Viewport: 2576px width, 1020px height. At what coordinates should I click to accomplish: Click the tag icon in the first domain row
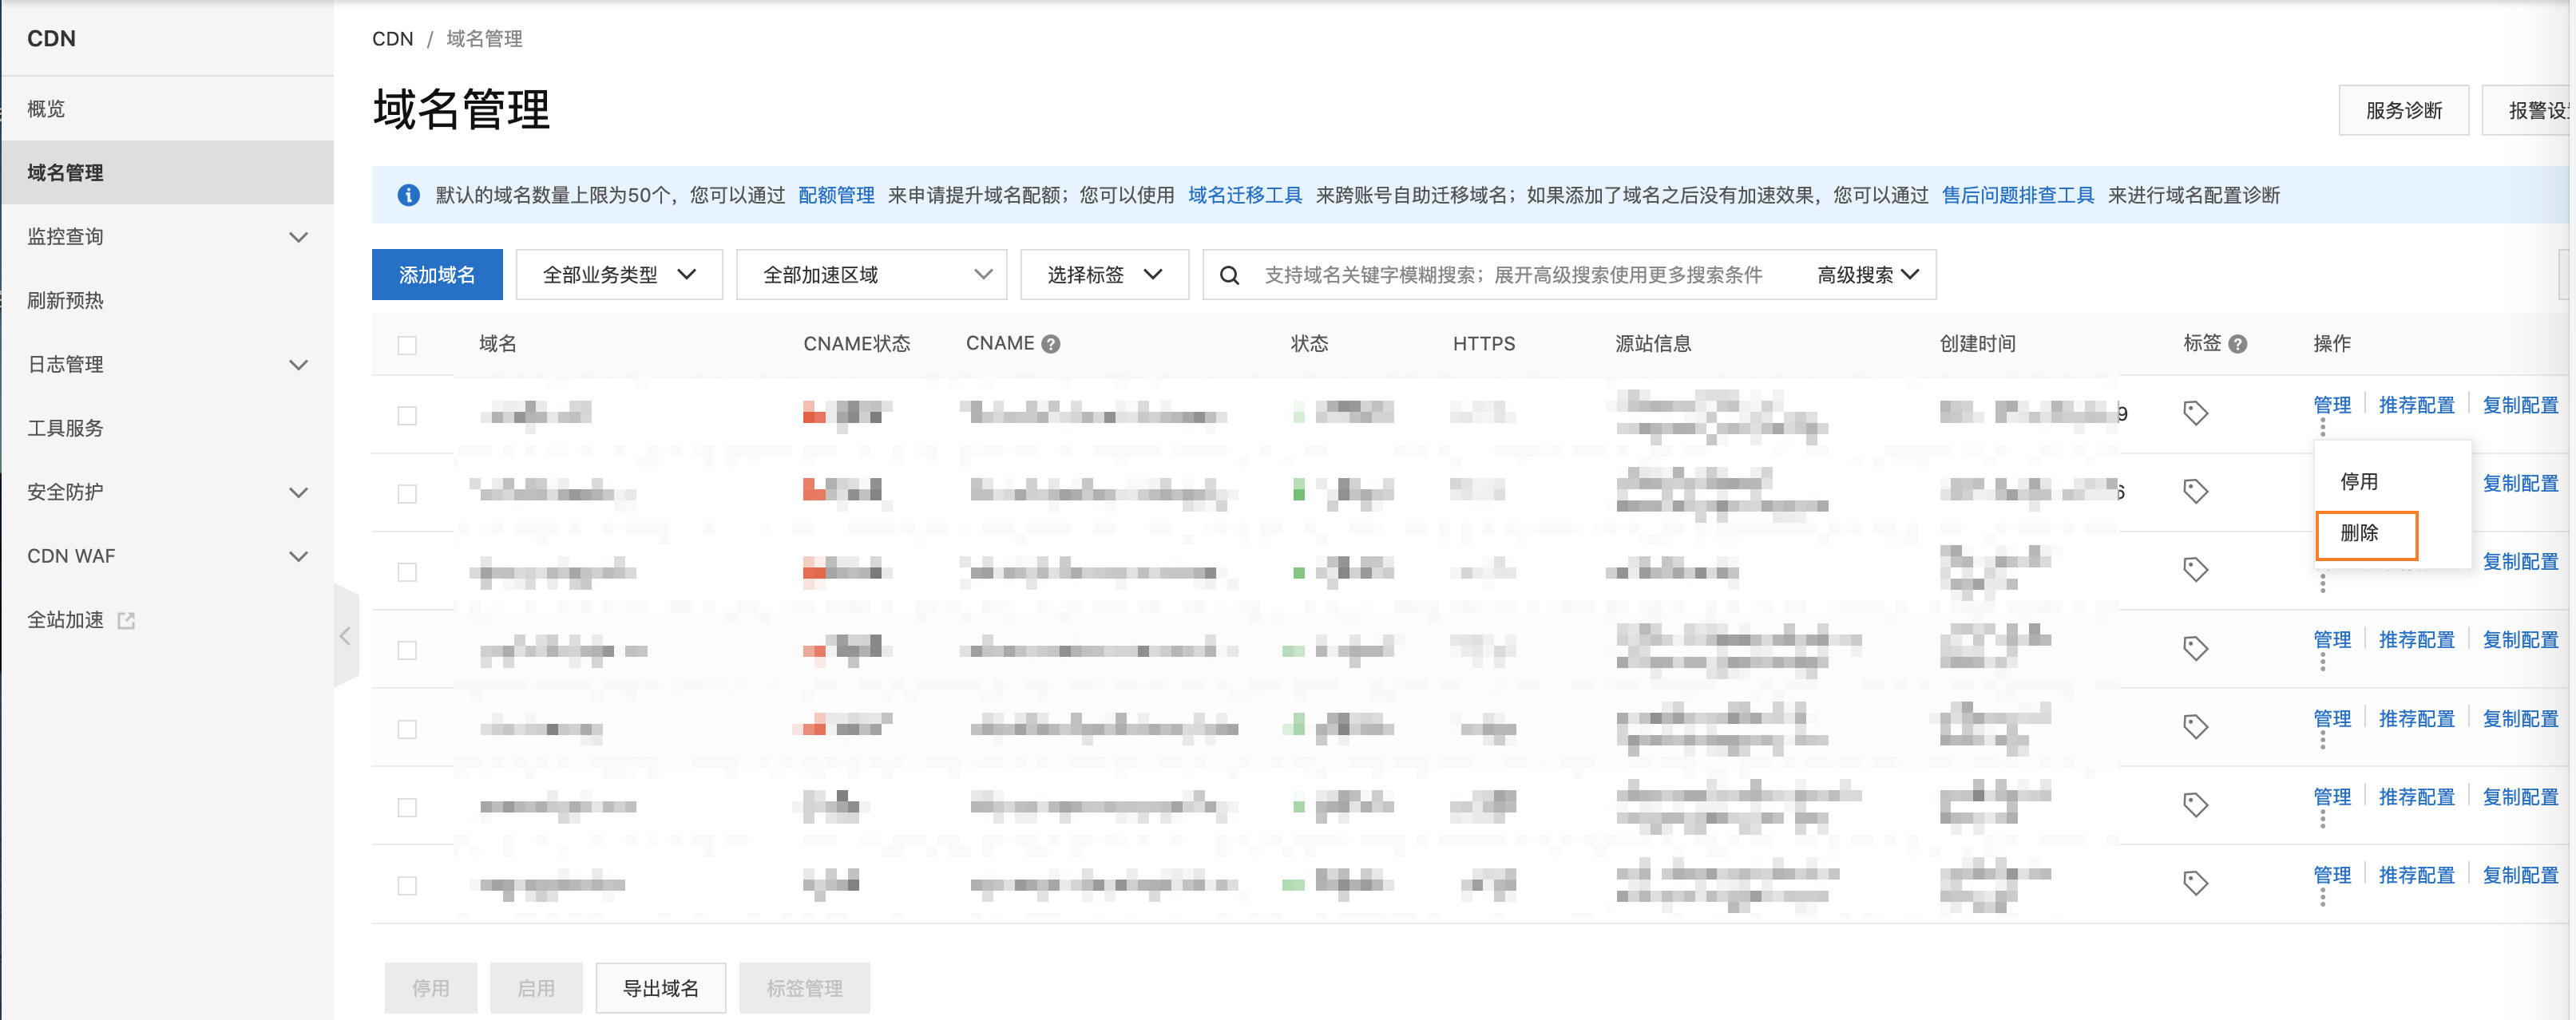(2195, 413)
